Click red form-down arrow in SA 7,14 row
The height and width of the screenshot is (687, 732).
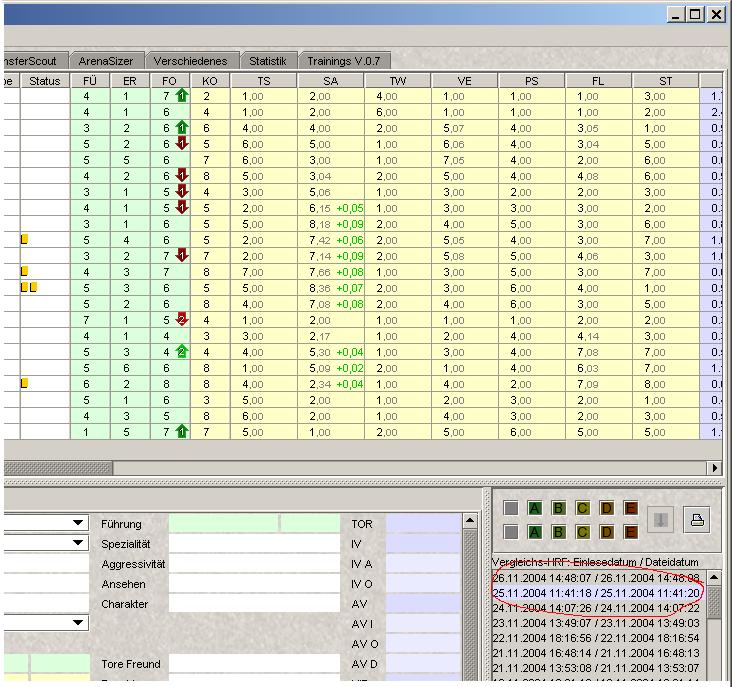(182, 256)
